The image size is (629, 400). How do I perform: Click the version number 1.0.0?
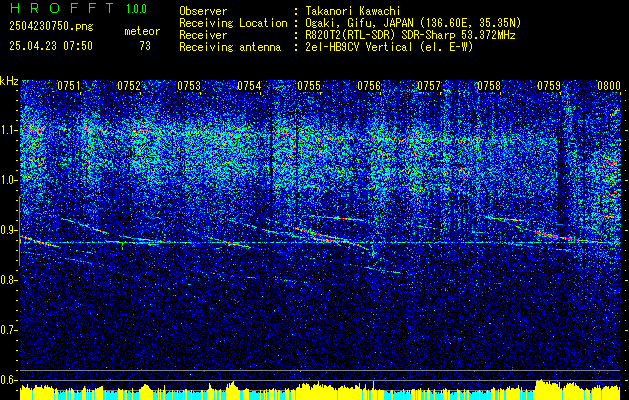tap(136, 9)
